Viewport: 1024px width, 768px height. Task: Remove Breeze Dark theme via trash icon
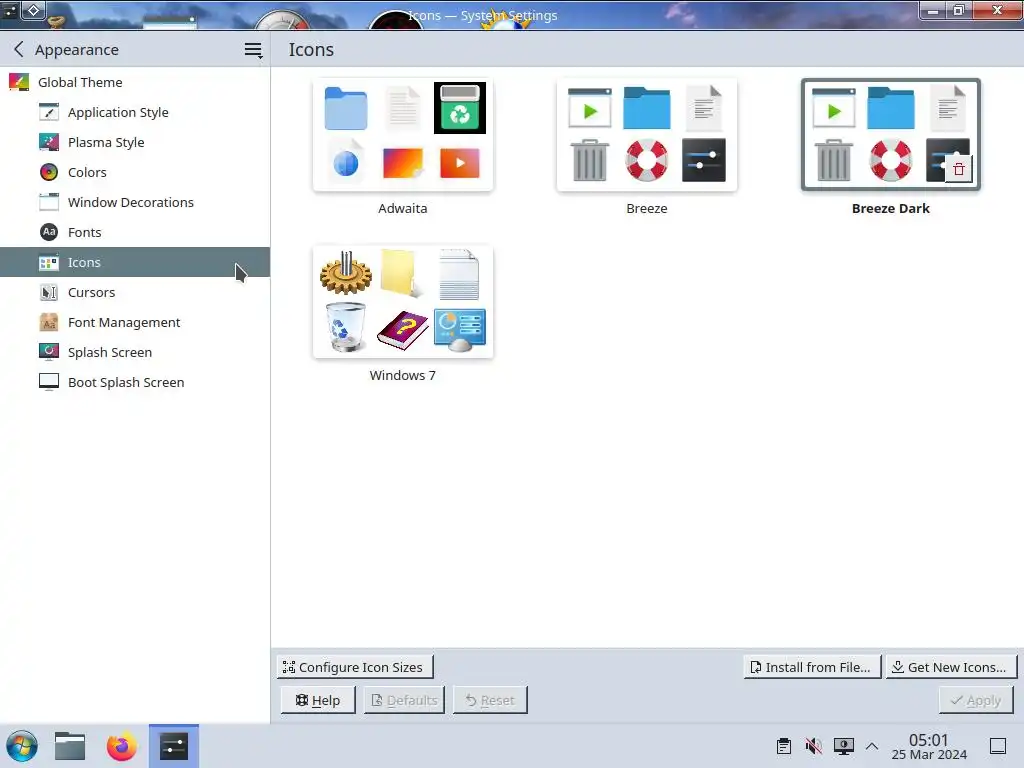point(959,170)
